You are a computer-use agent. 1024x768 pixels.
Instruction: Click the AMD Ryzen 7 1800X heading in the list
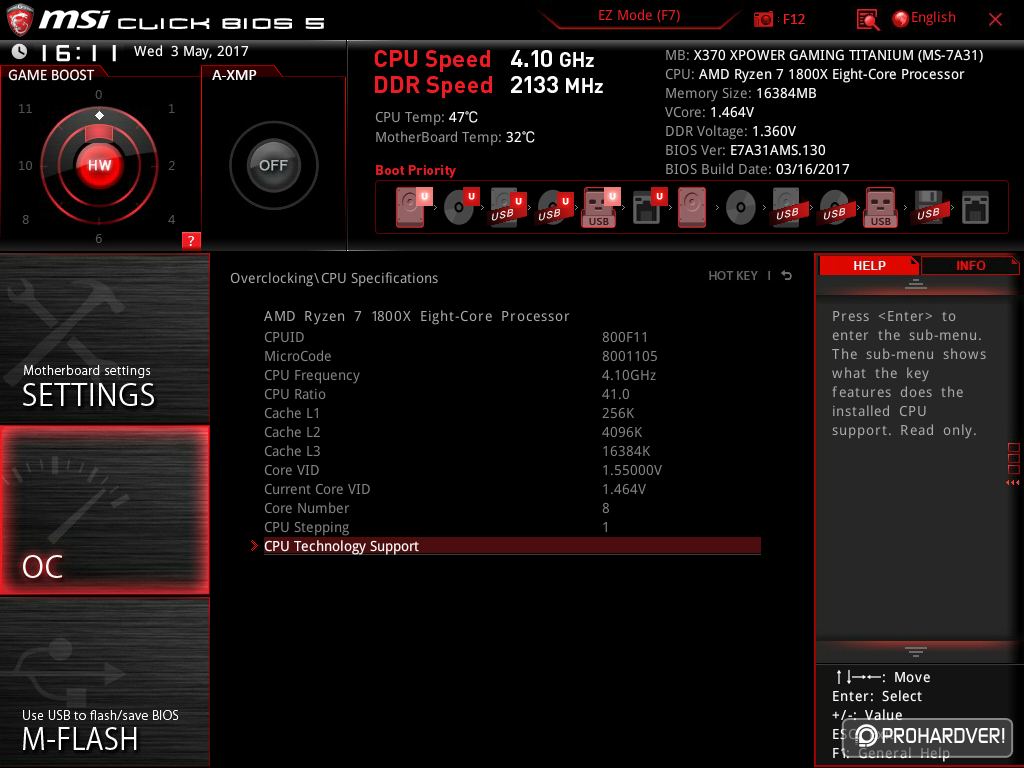pos(417,316)
